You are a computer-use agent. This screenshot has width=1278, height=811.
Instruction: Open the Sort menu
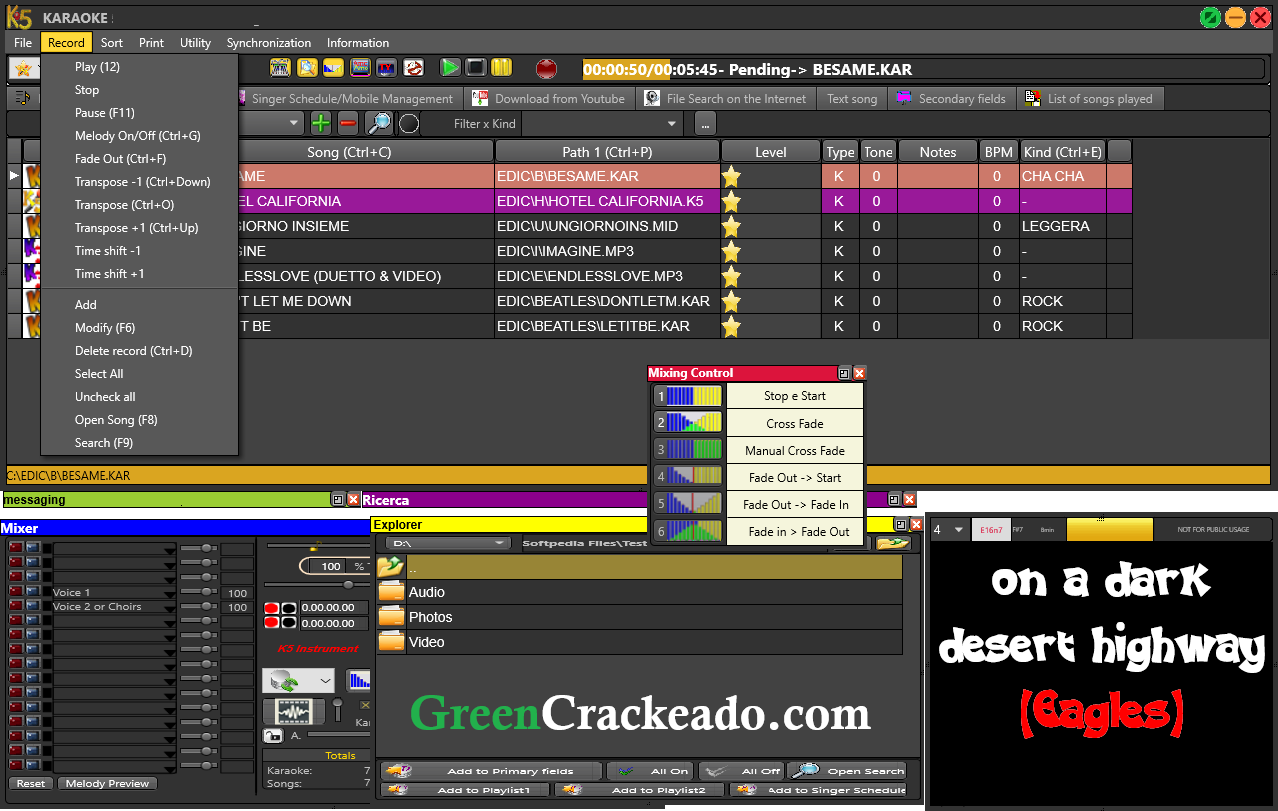tap(111, 42)
